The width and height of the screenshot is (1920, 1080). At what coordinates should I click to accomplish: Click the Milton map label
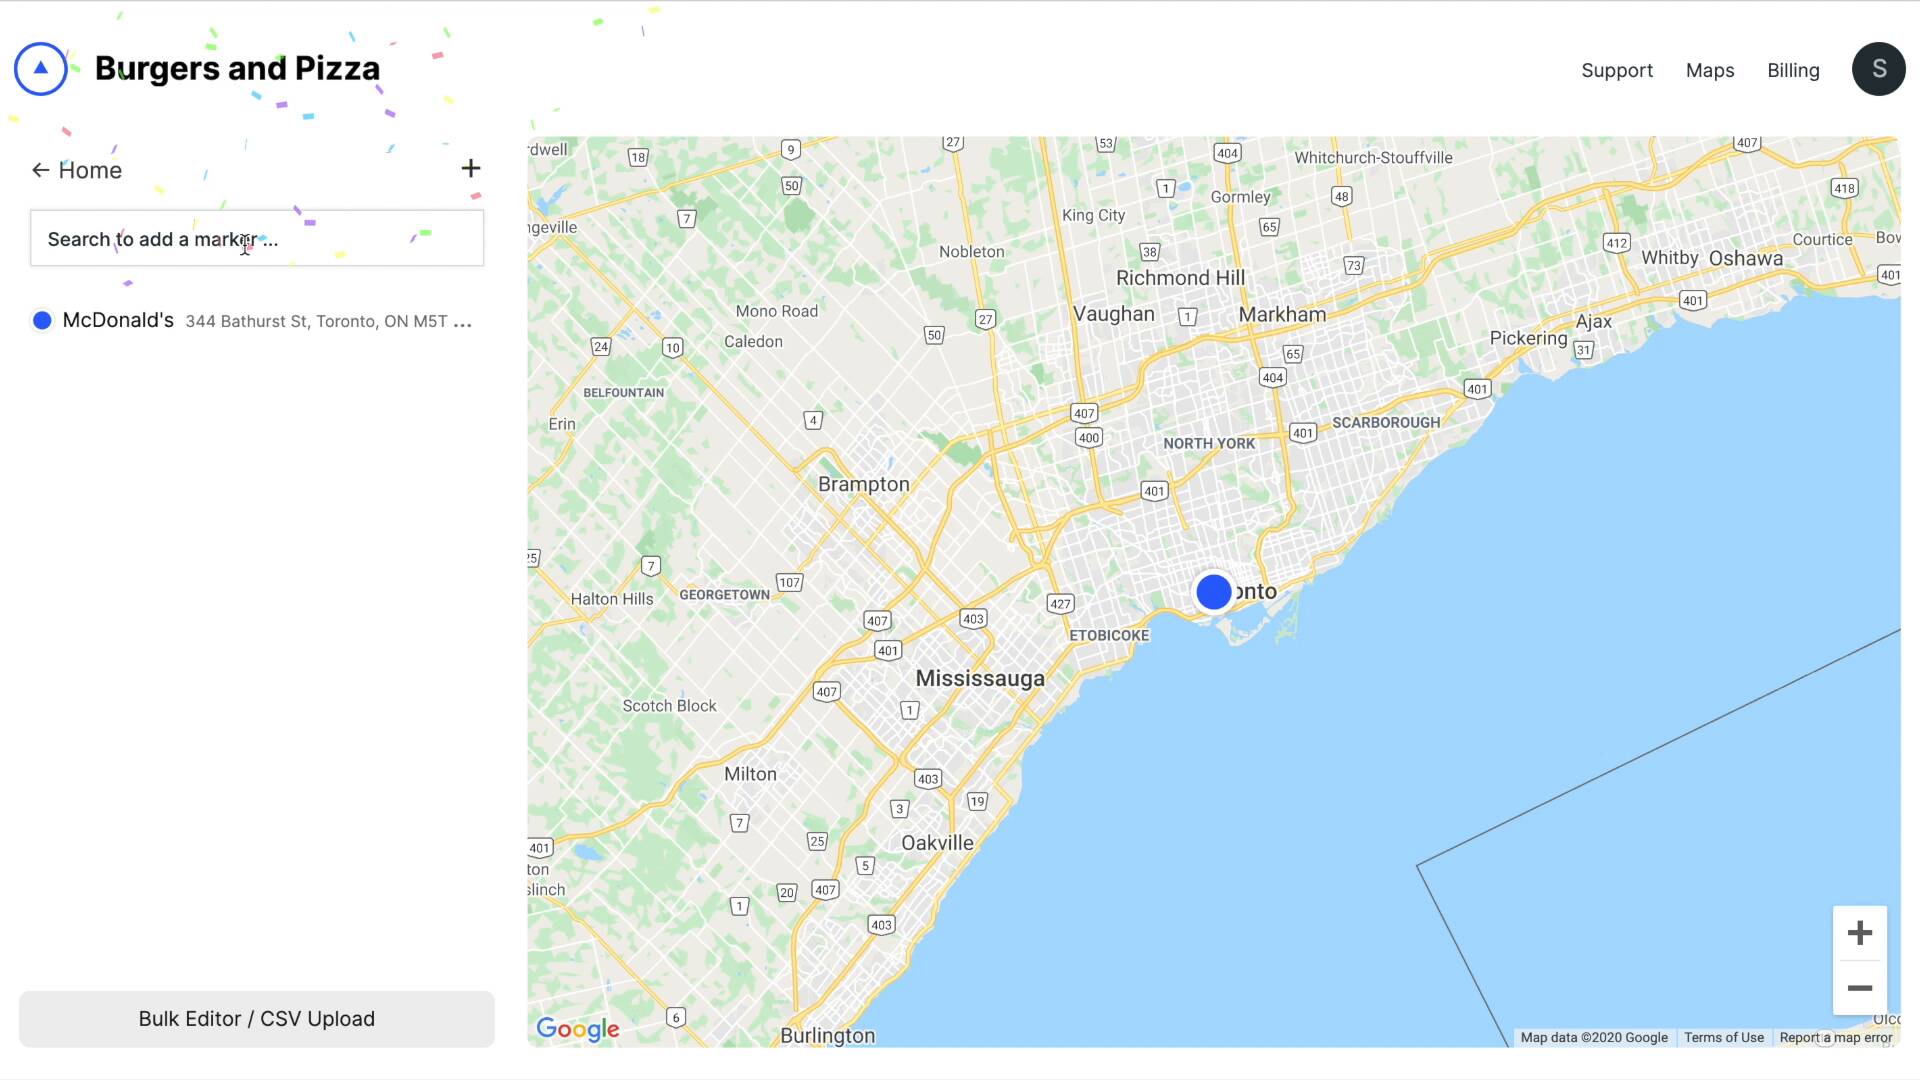coord(750,774)
